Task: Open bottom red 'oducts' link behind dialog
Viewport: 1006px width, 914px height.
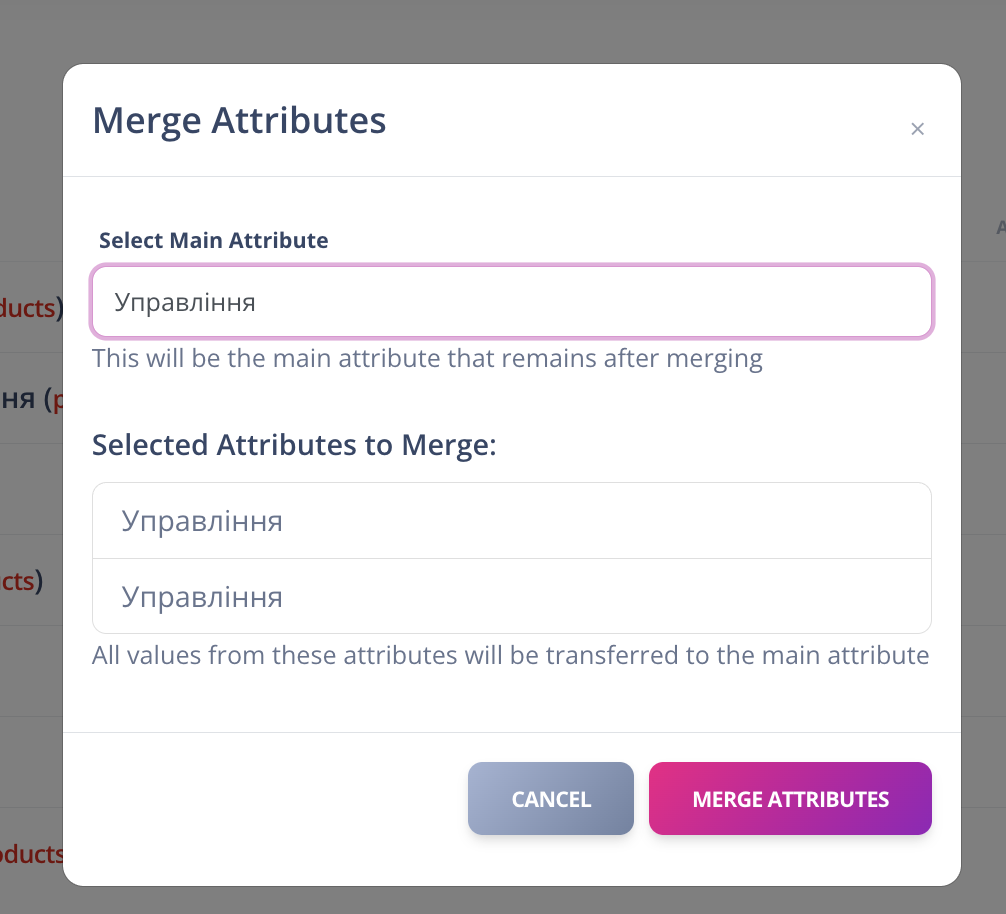Action: (30, 855)
